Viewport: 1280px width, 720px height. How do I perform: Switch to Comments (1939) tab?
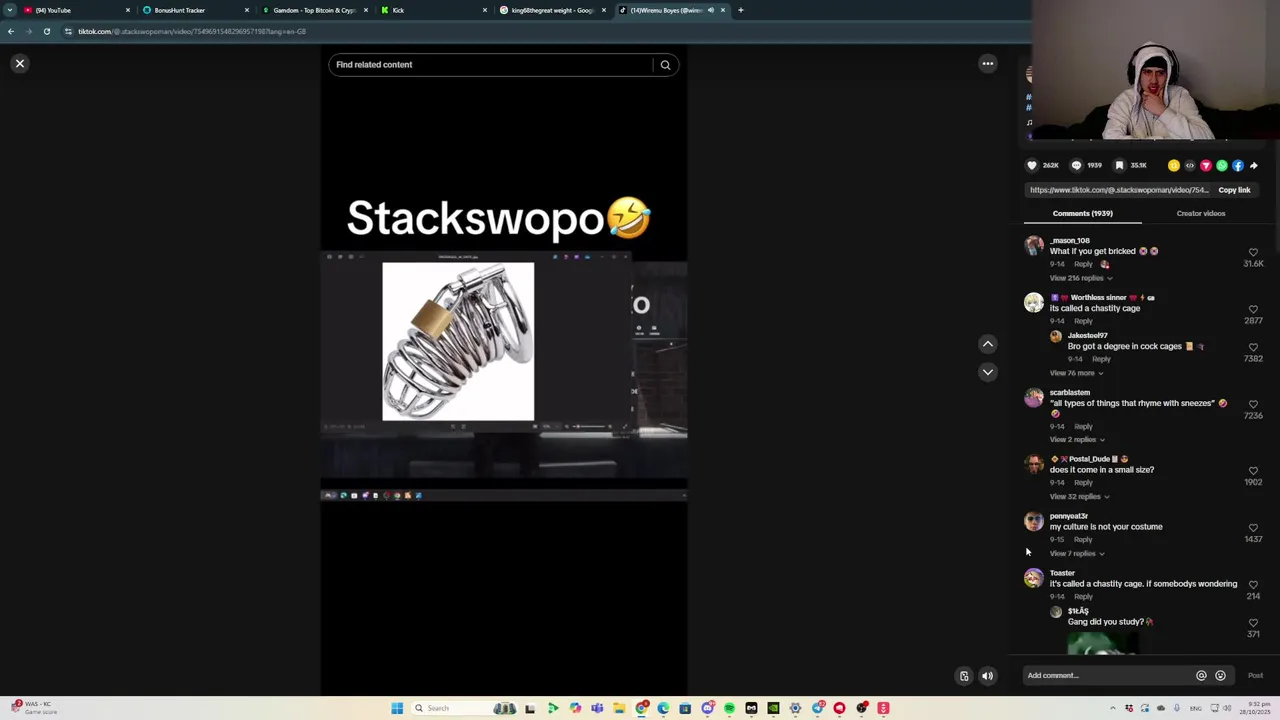pyautogui.click(x=1082, y=213)
